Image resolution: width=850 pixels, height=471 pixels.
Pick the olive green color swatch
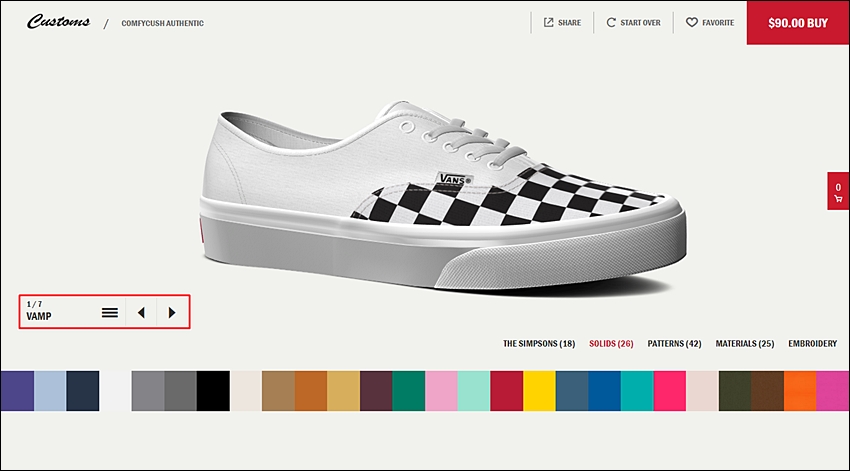click(735, 391)
